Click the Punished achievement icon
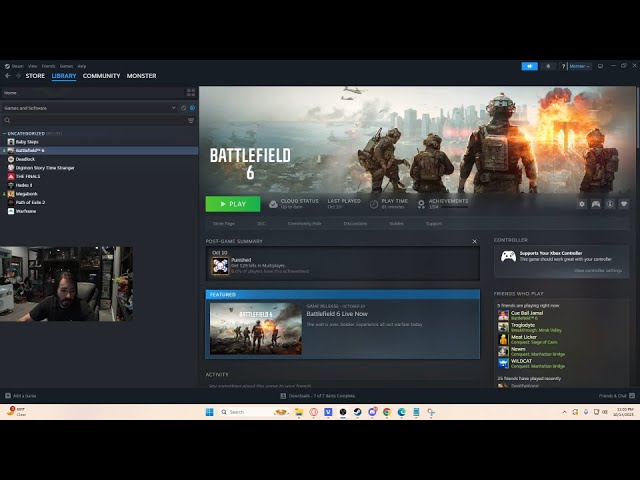The width and height of the screenshot is (640, 480). (x=220, y=266)
